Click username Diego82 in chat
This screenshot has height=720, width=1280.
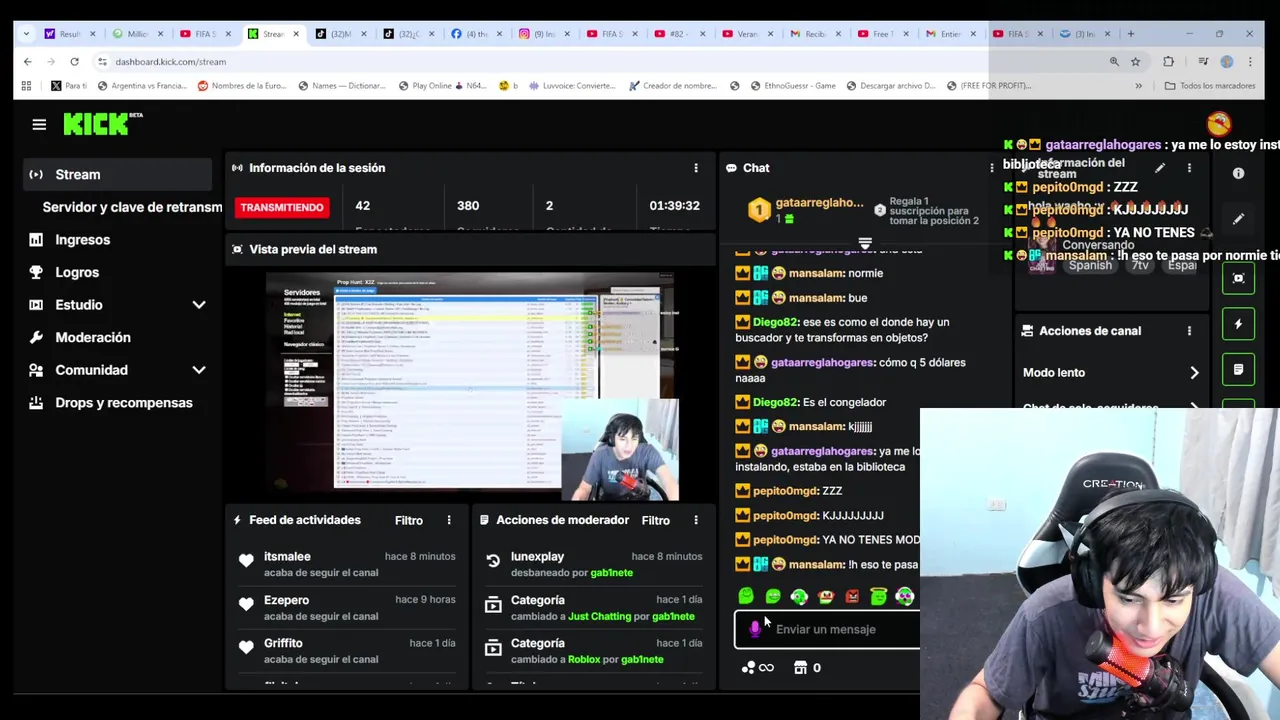[x=775, y=322]
